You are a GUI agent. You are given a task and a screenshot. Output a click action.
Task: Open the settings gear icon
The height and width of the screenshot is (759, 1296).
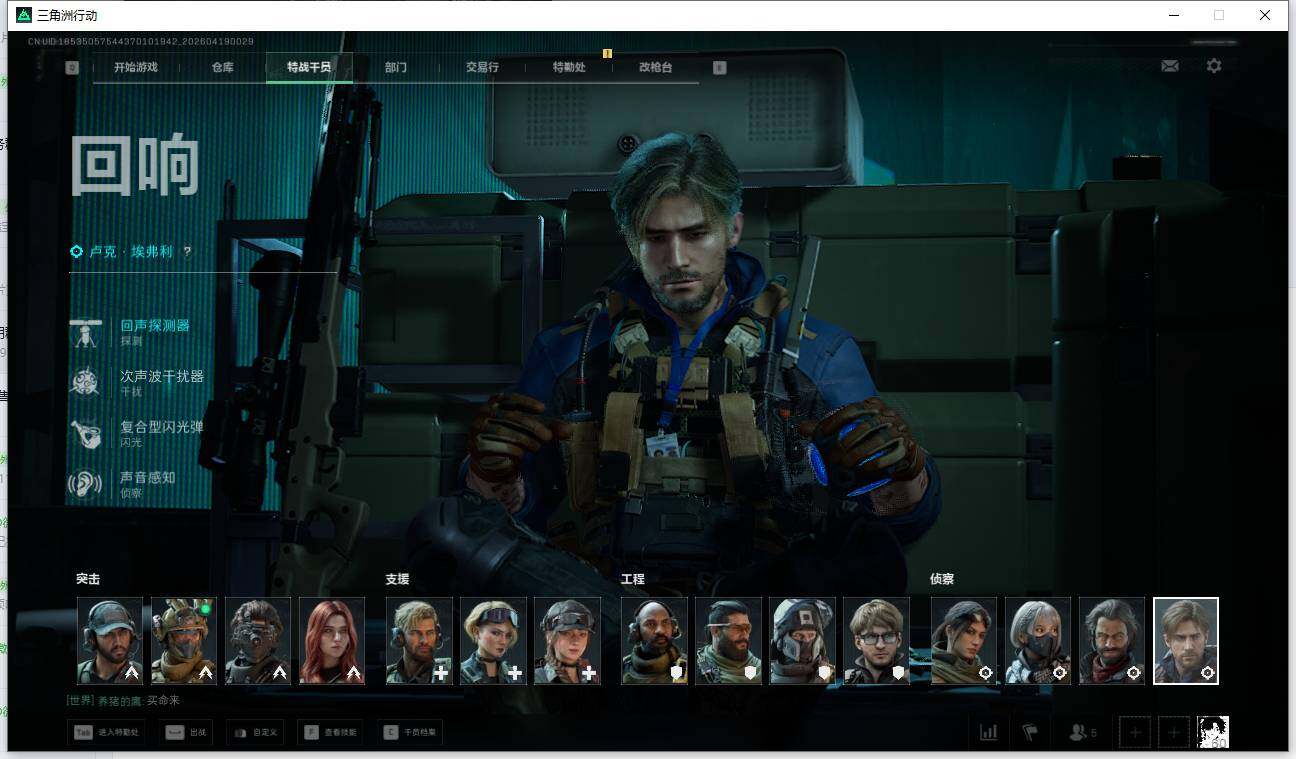pyautogui.click(x=1213, y=66)
